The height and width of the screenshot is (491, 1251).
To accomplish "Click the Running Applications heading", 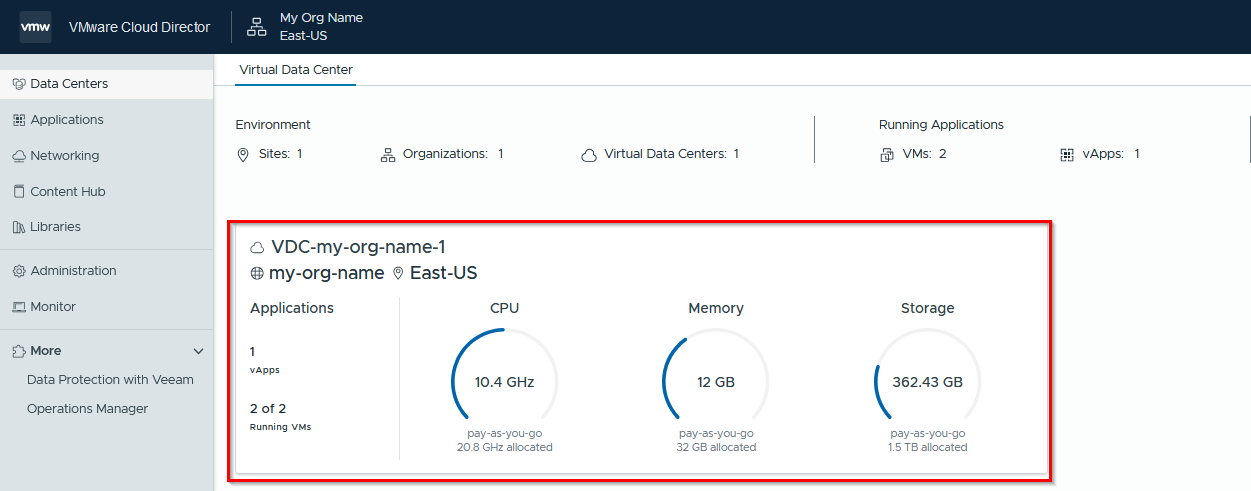I will (x=941, y=125).
